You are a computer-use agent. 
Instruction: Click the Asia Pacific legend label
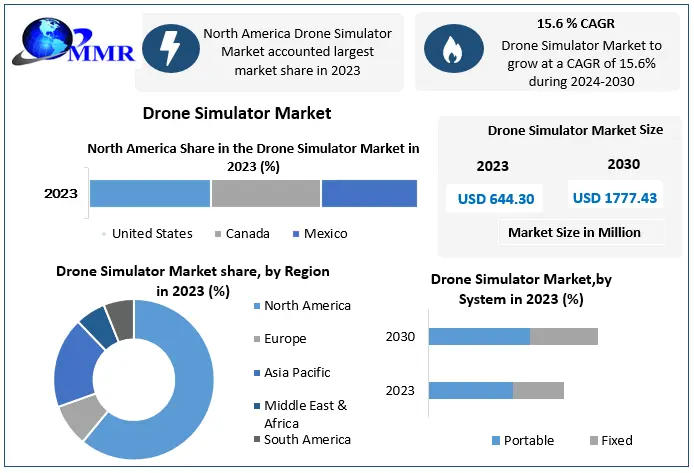point(297,372)
